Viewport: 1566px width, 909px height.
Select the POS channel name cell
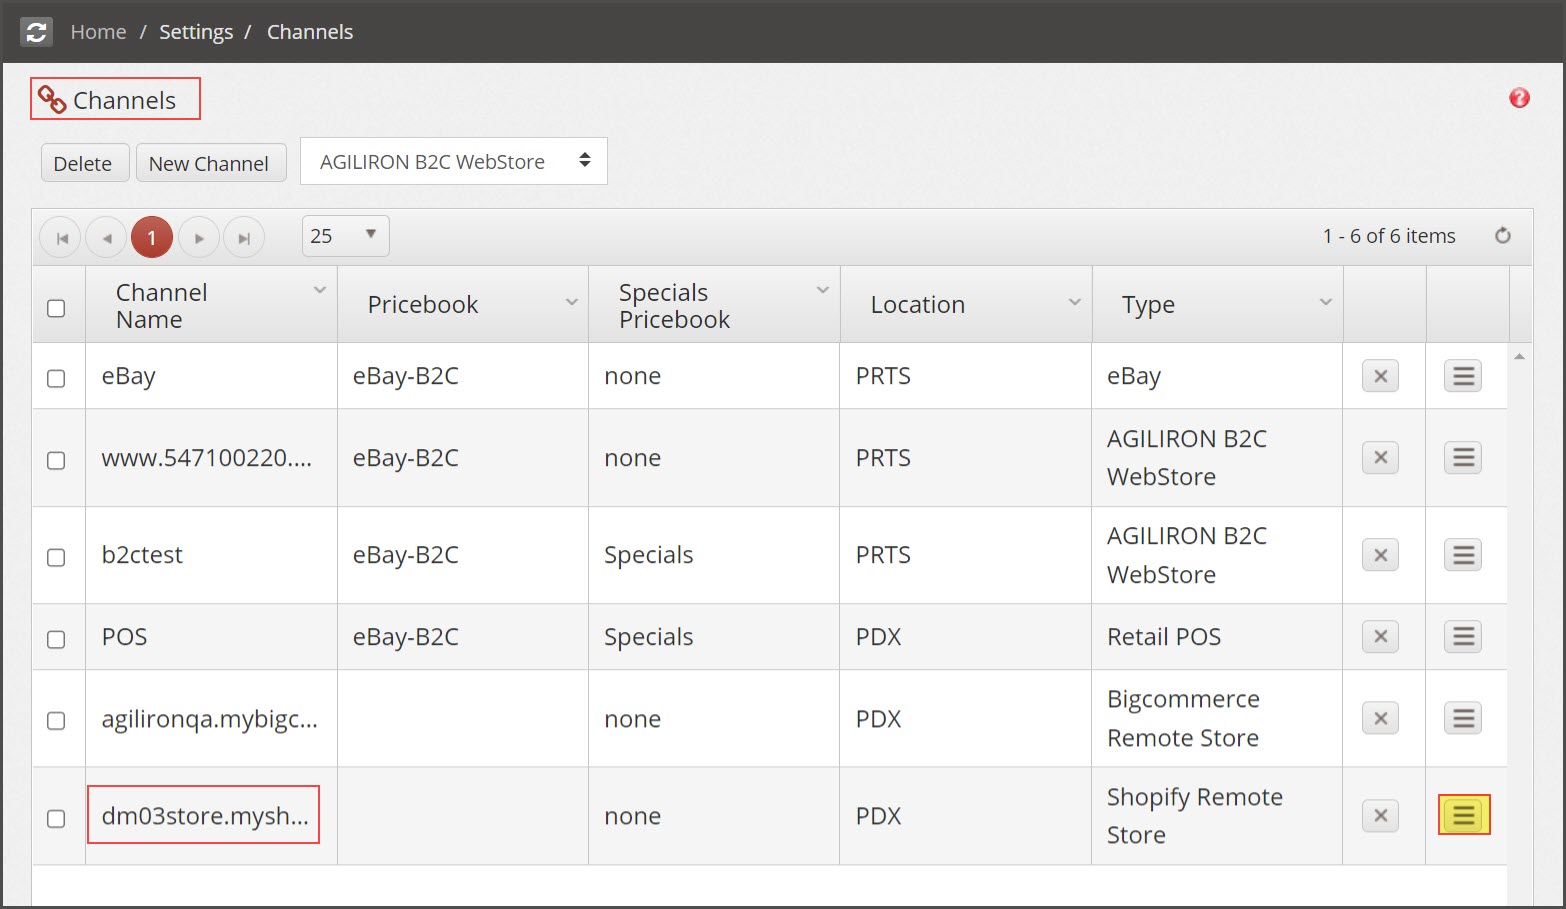(x=211, y=637)
